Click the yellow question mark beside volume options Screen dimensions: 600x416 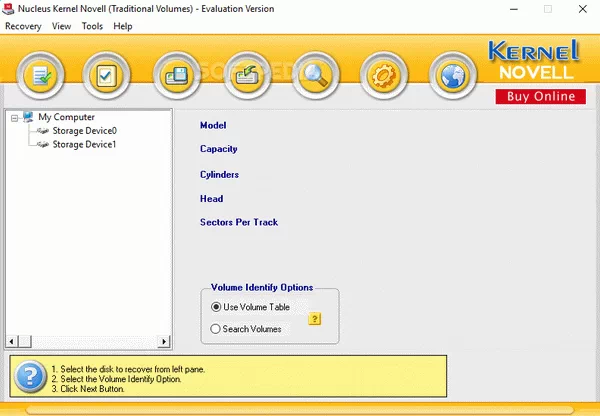(314, 319)
